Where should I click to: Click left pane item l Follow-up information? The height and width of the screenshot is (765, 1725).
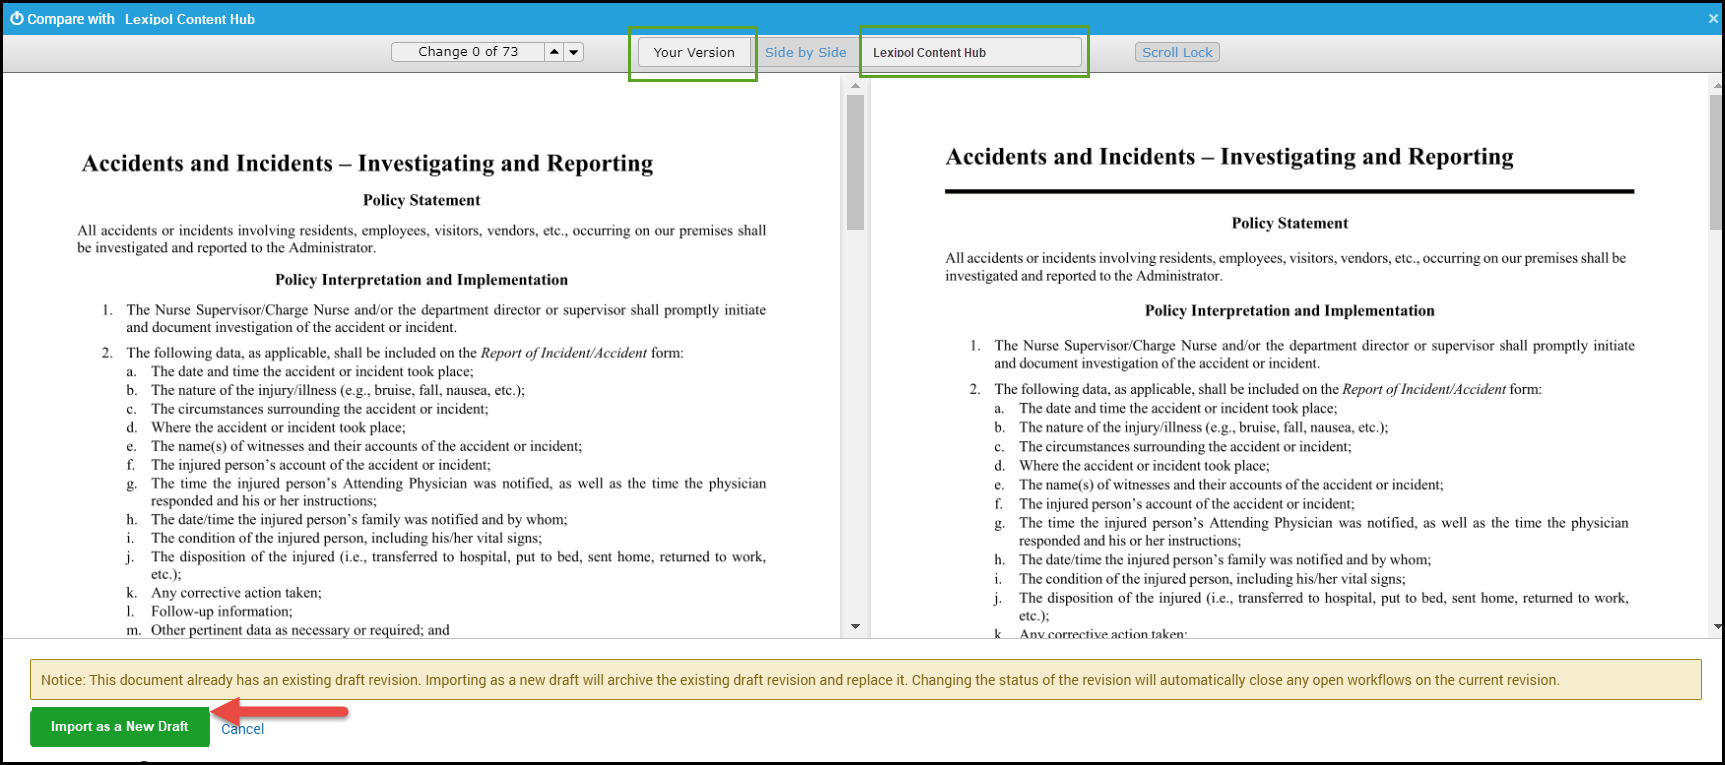click(221, 611)
